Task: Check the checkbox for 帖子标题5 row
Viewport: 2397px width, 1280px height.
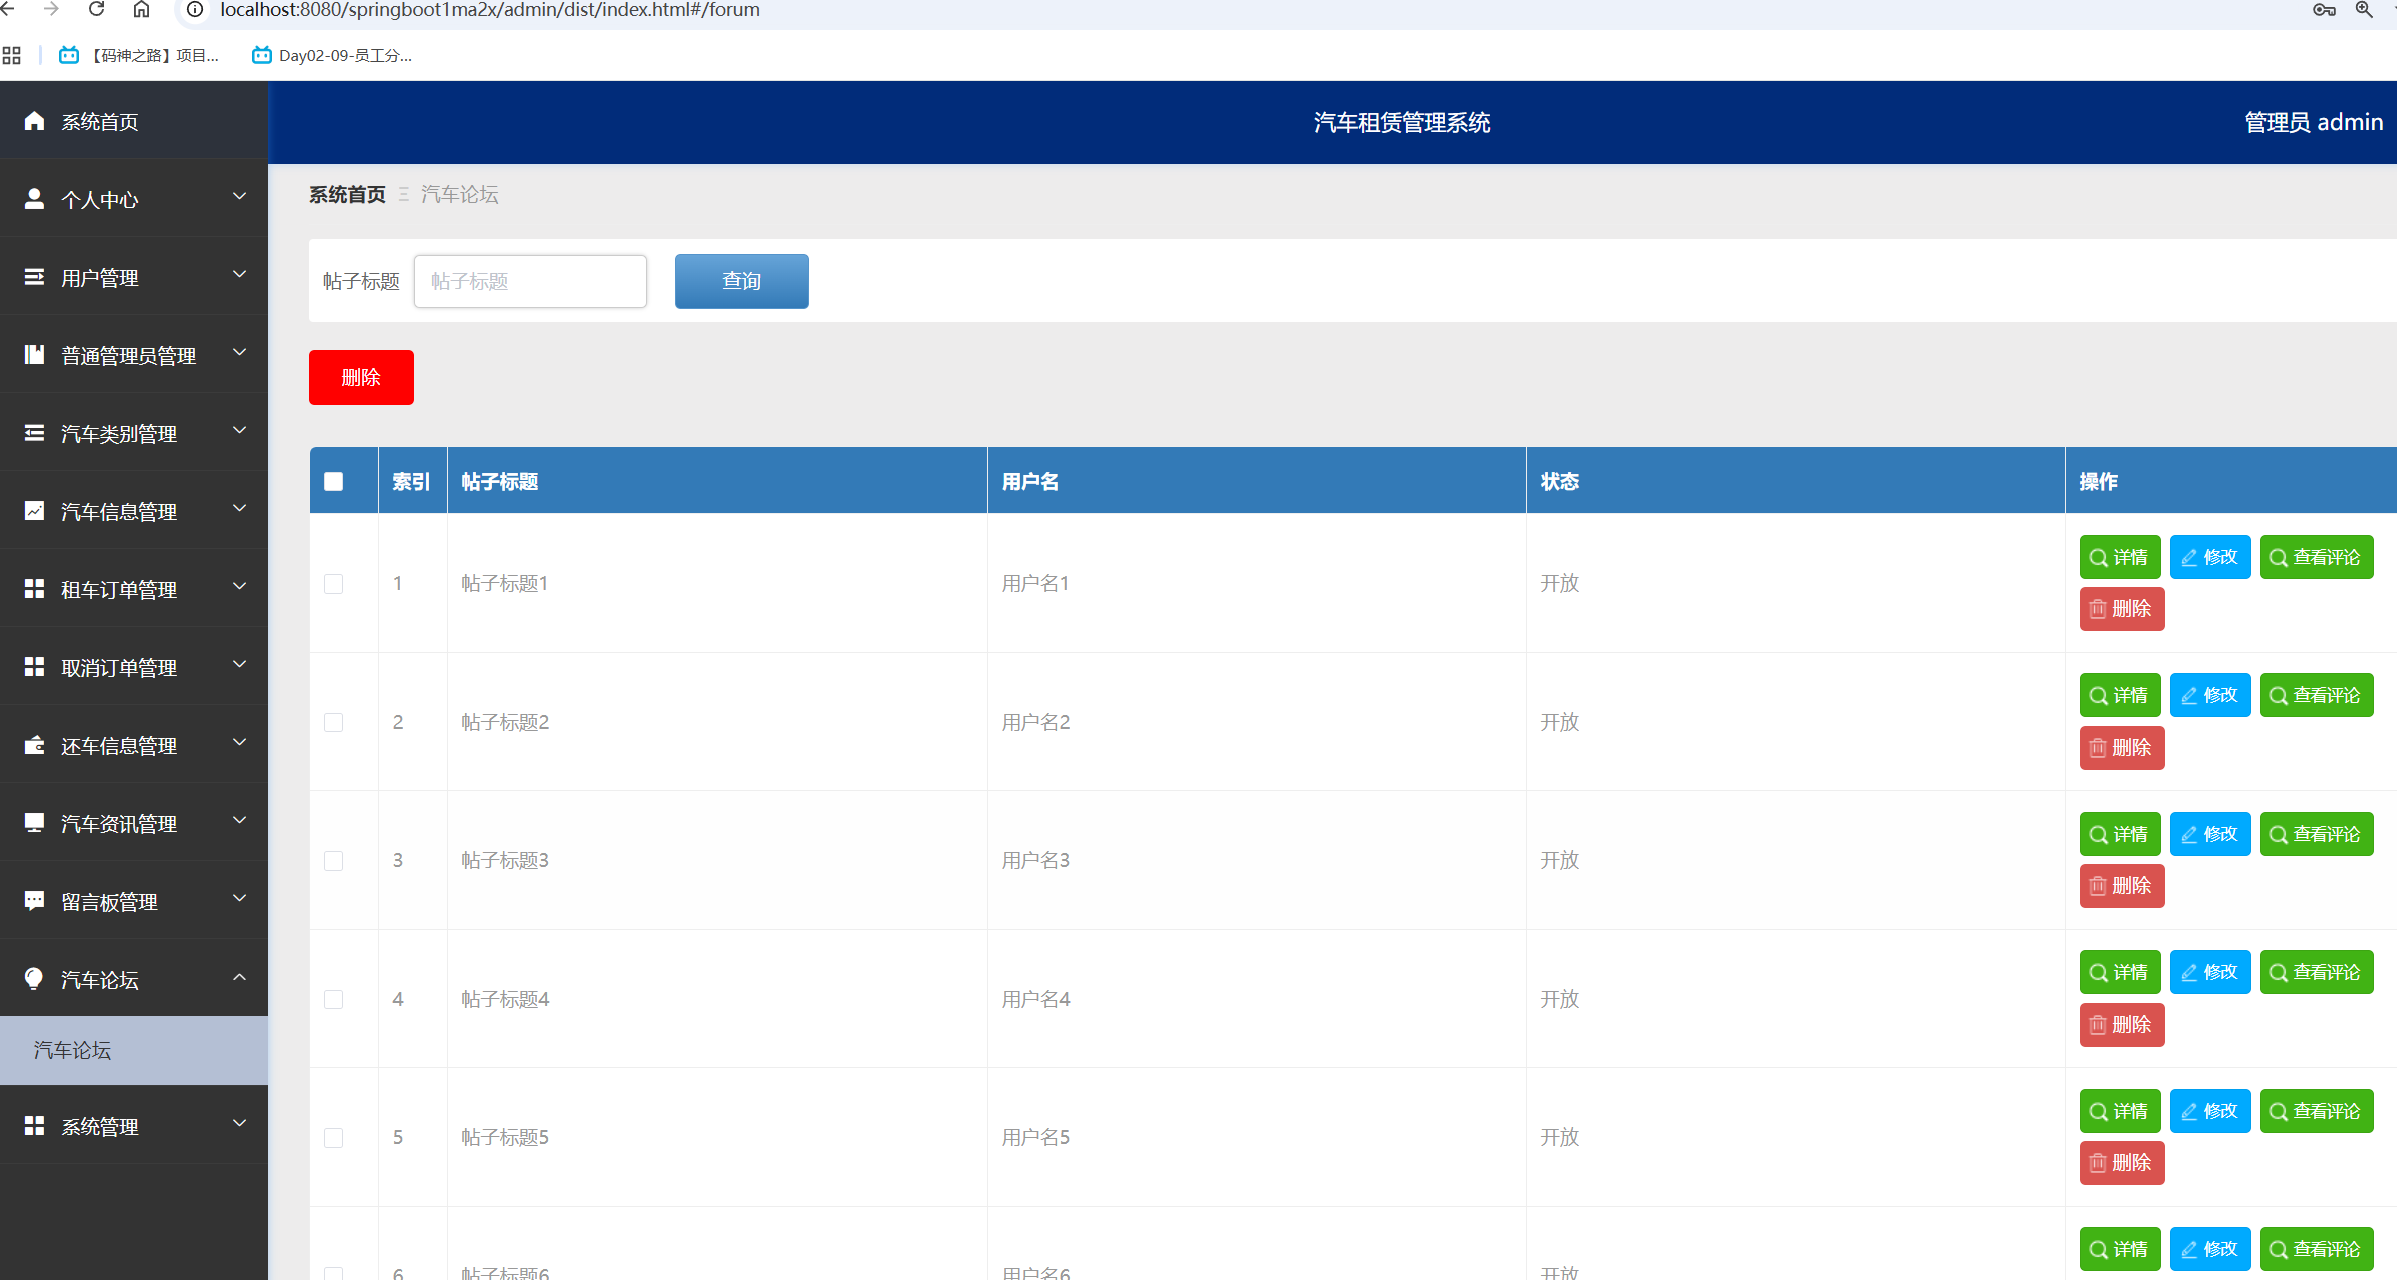Action: pos(334,1138)
